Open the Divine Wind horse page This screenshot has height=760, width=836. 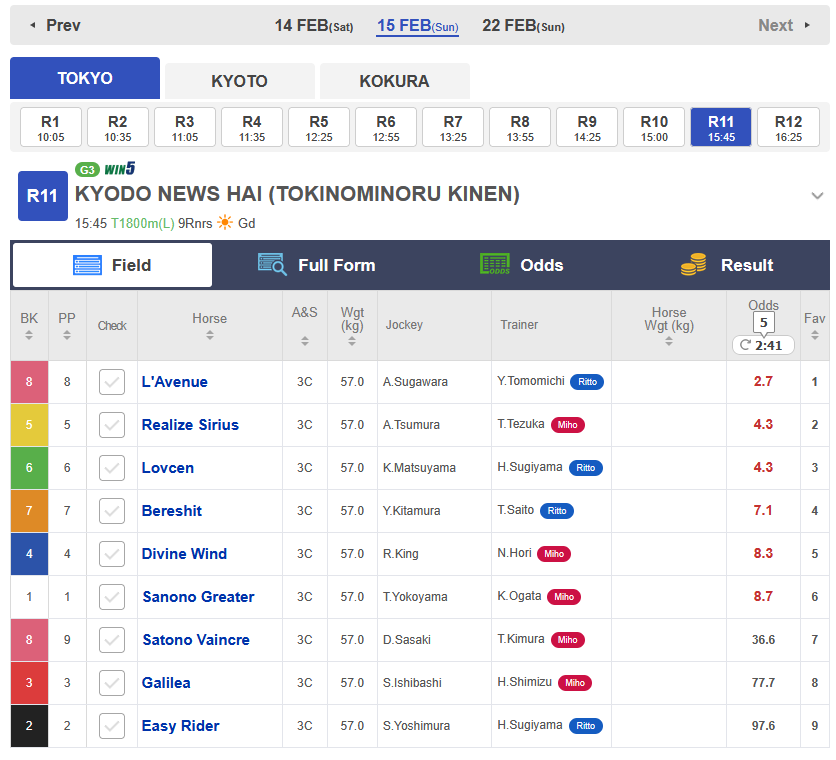click(x=184, y=554)
